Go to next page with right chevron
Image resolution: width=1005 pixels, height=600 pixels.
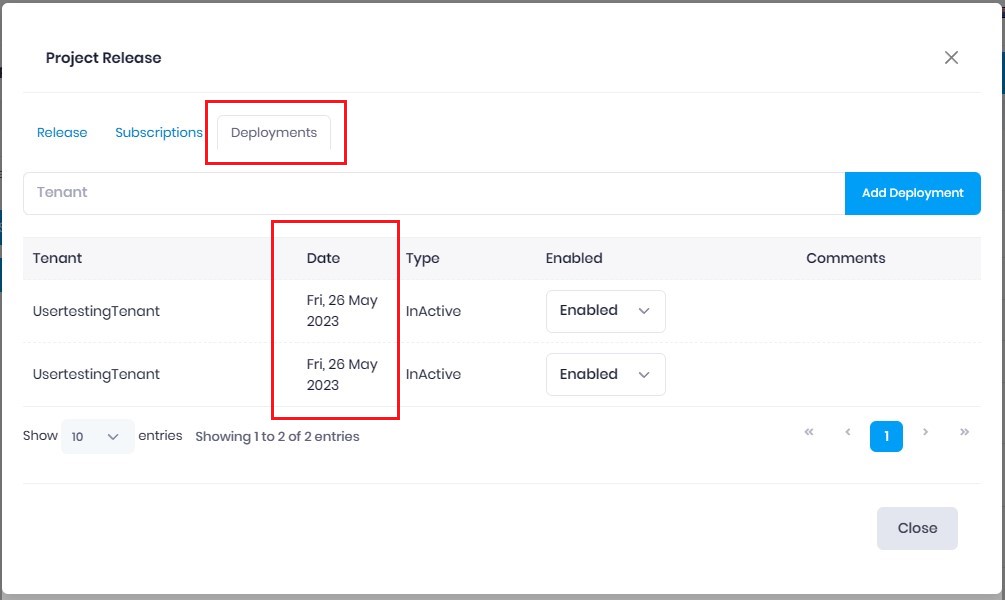[x=926, y=433]
